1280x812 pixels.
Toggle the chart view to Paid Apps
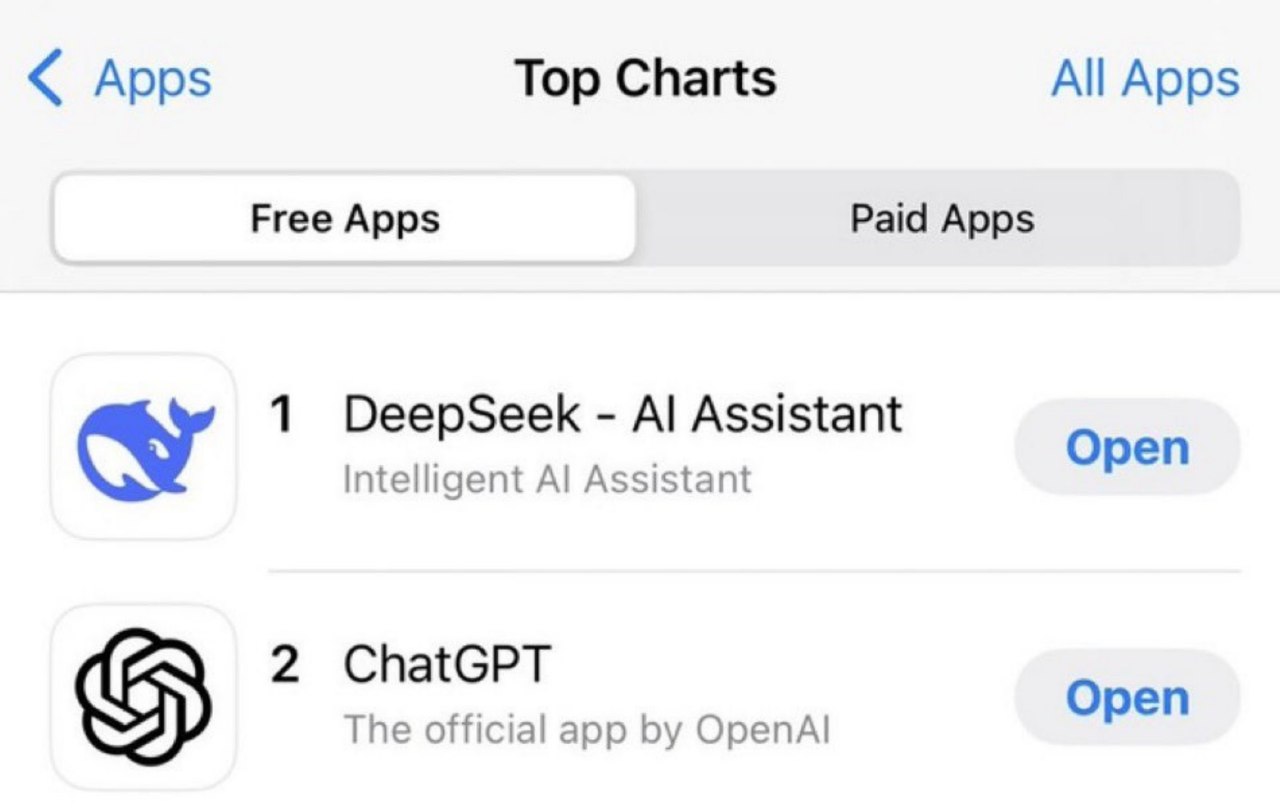941,218
